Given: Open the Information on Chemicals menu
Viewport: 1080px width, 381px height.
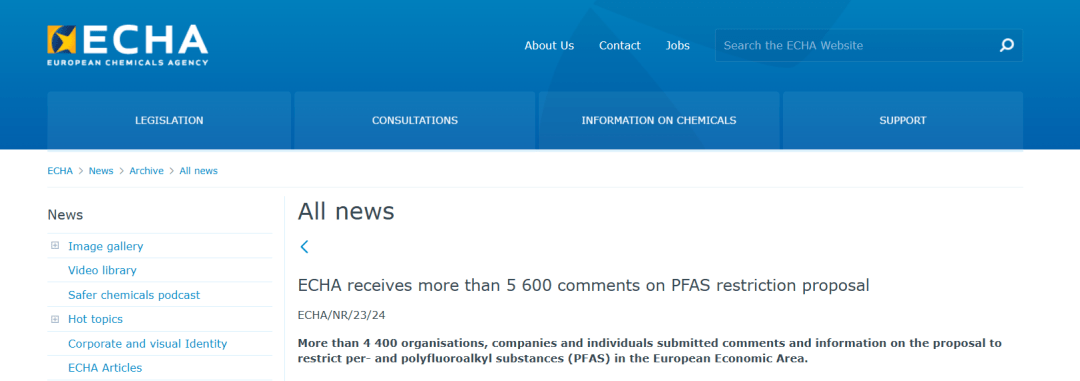Looking at the screenshot, I should 658,120.
